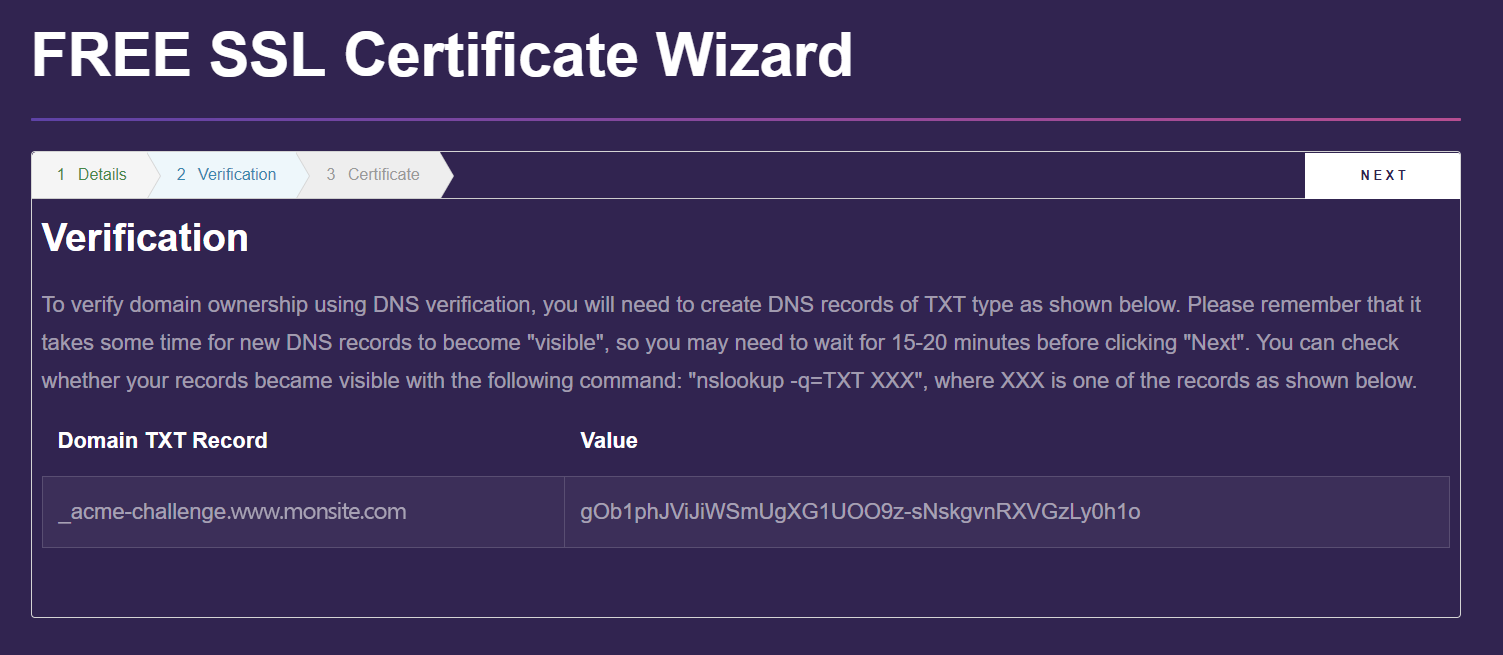Click step number 3 in wizard
1503x655 pixels.
coord(331,175)
